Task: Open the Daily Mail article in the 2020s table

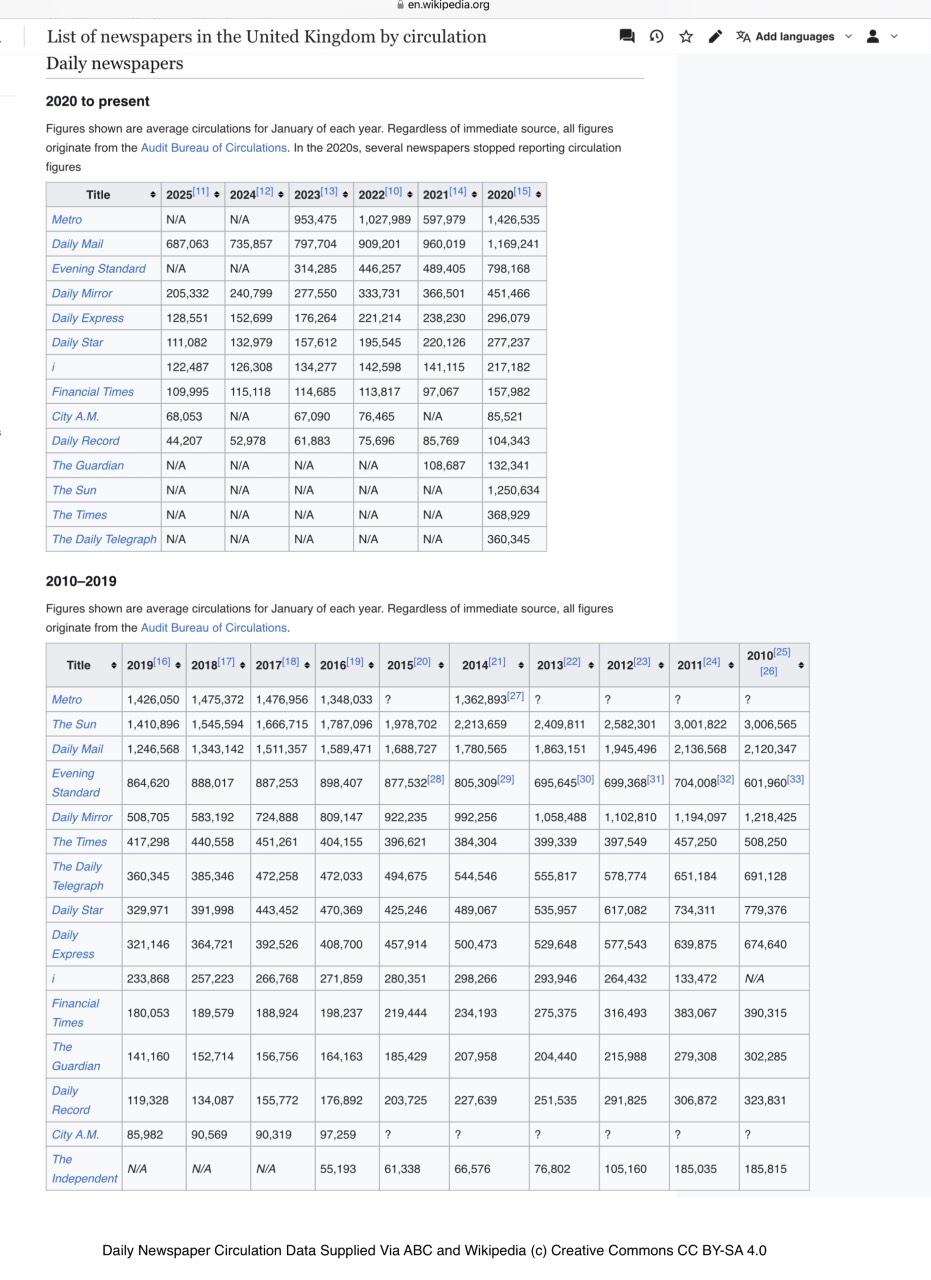Action: (77, 244)
